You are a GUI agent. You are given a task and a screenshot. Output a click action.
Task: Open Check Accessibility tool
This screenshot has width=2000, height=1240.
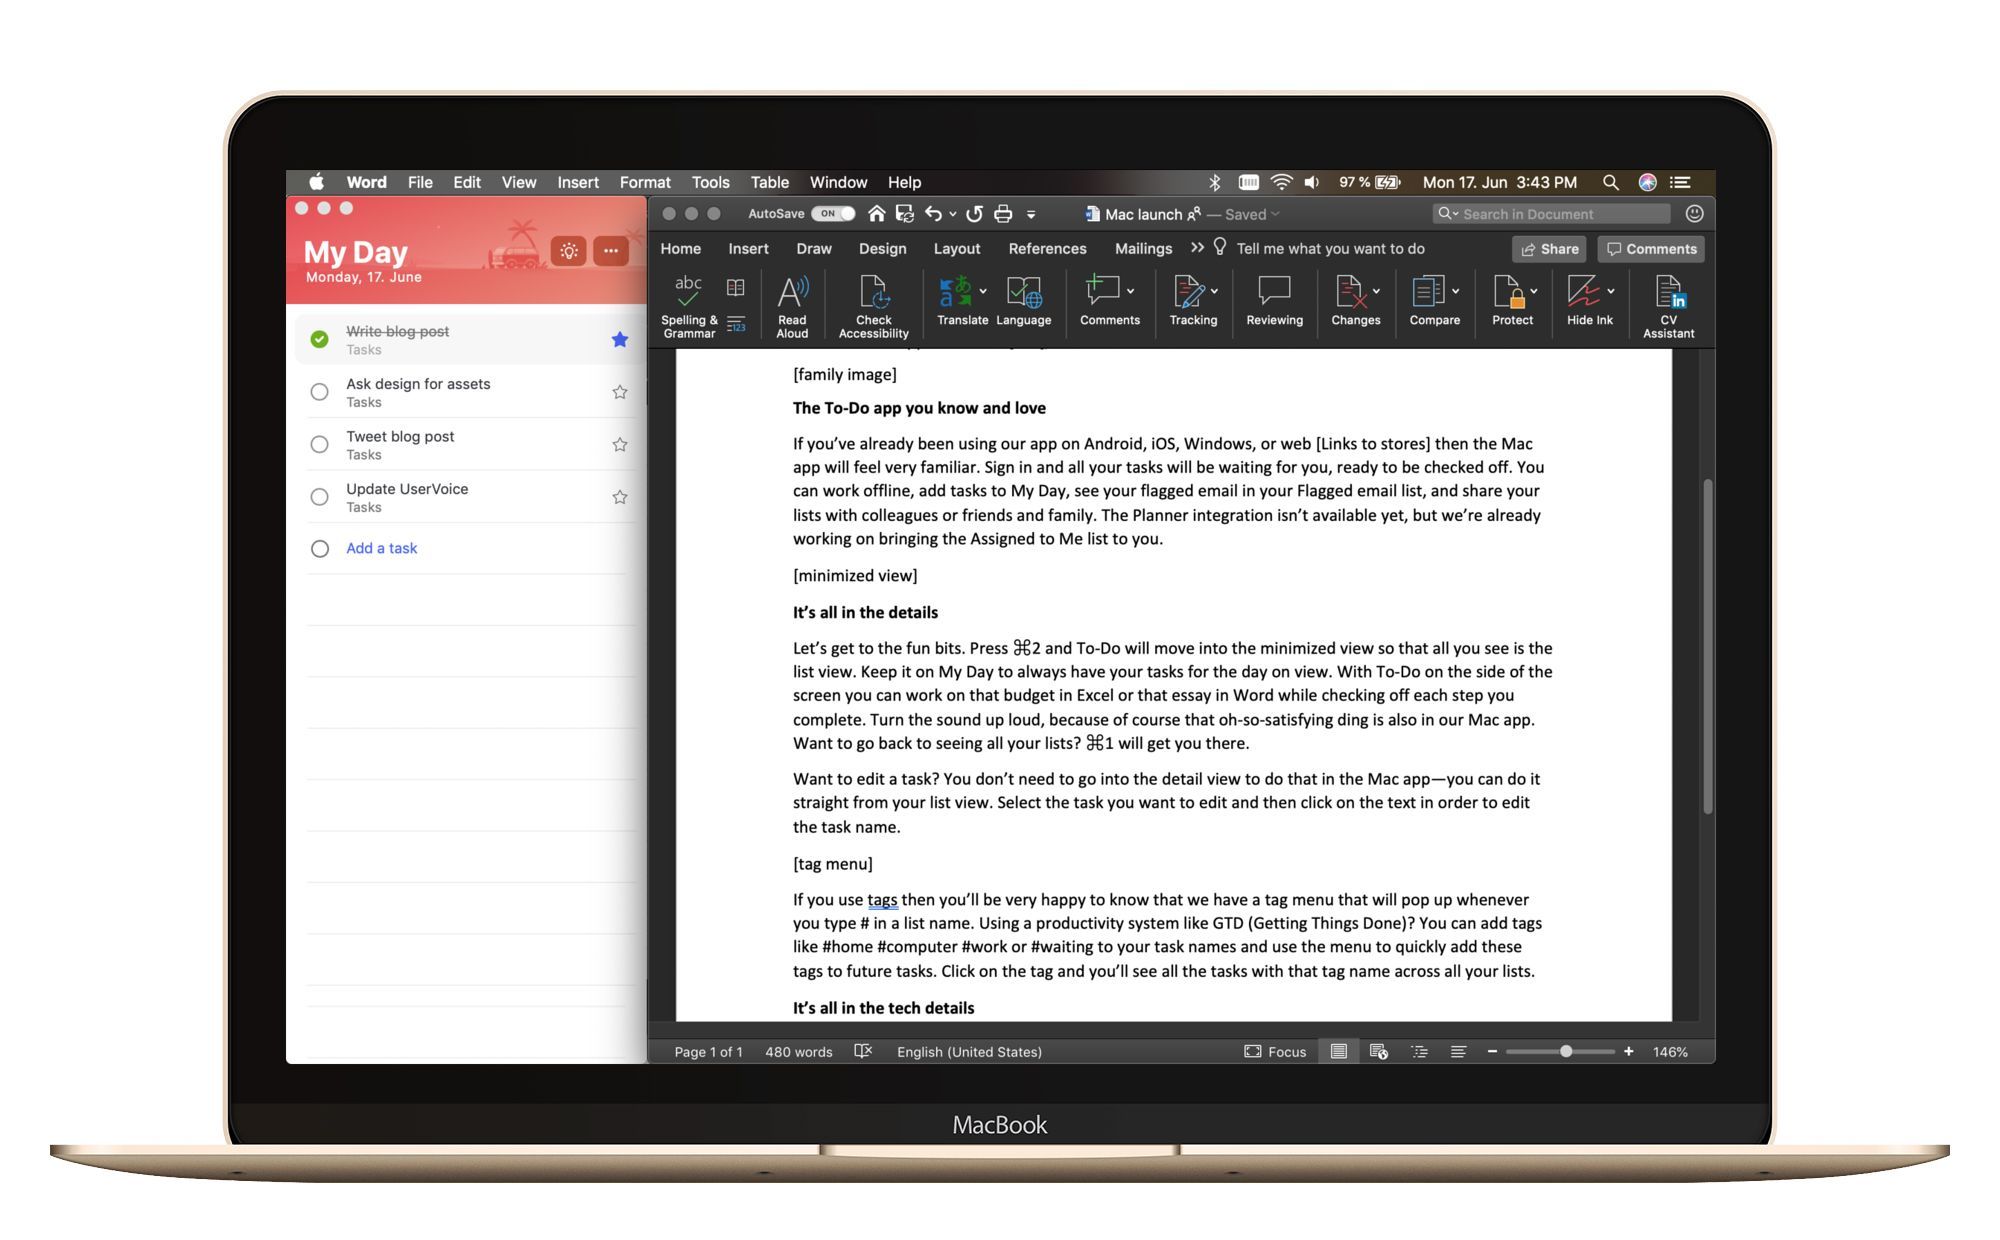click(873, 294)
